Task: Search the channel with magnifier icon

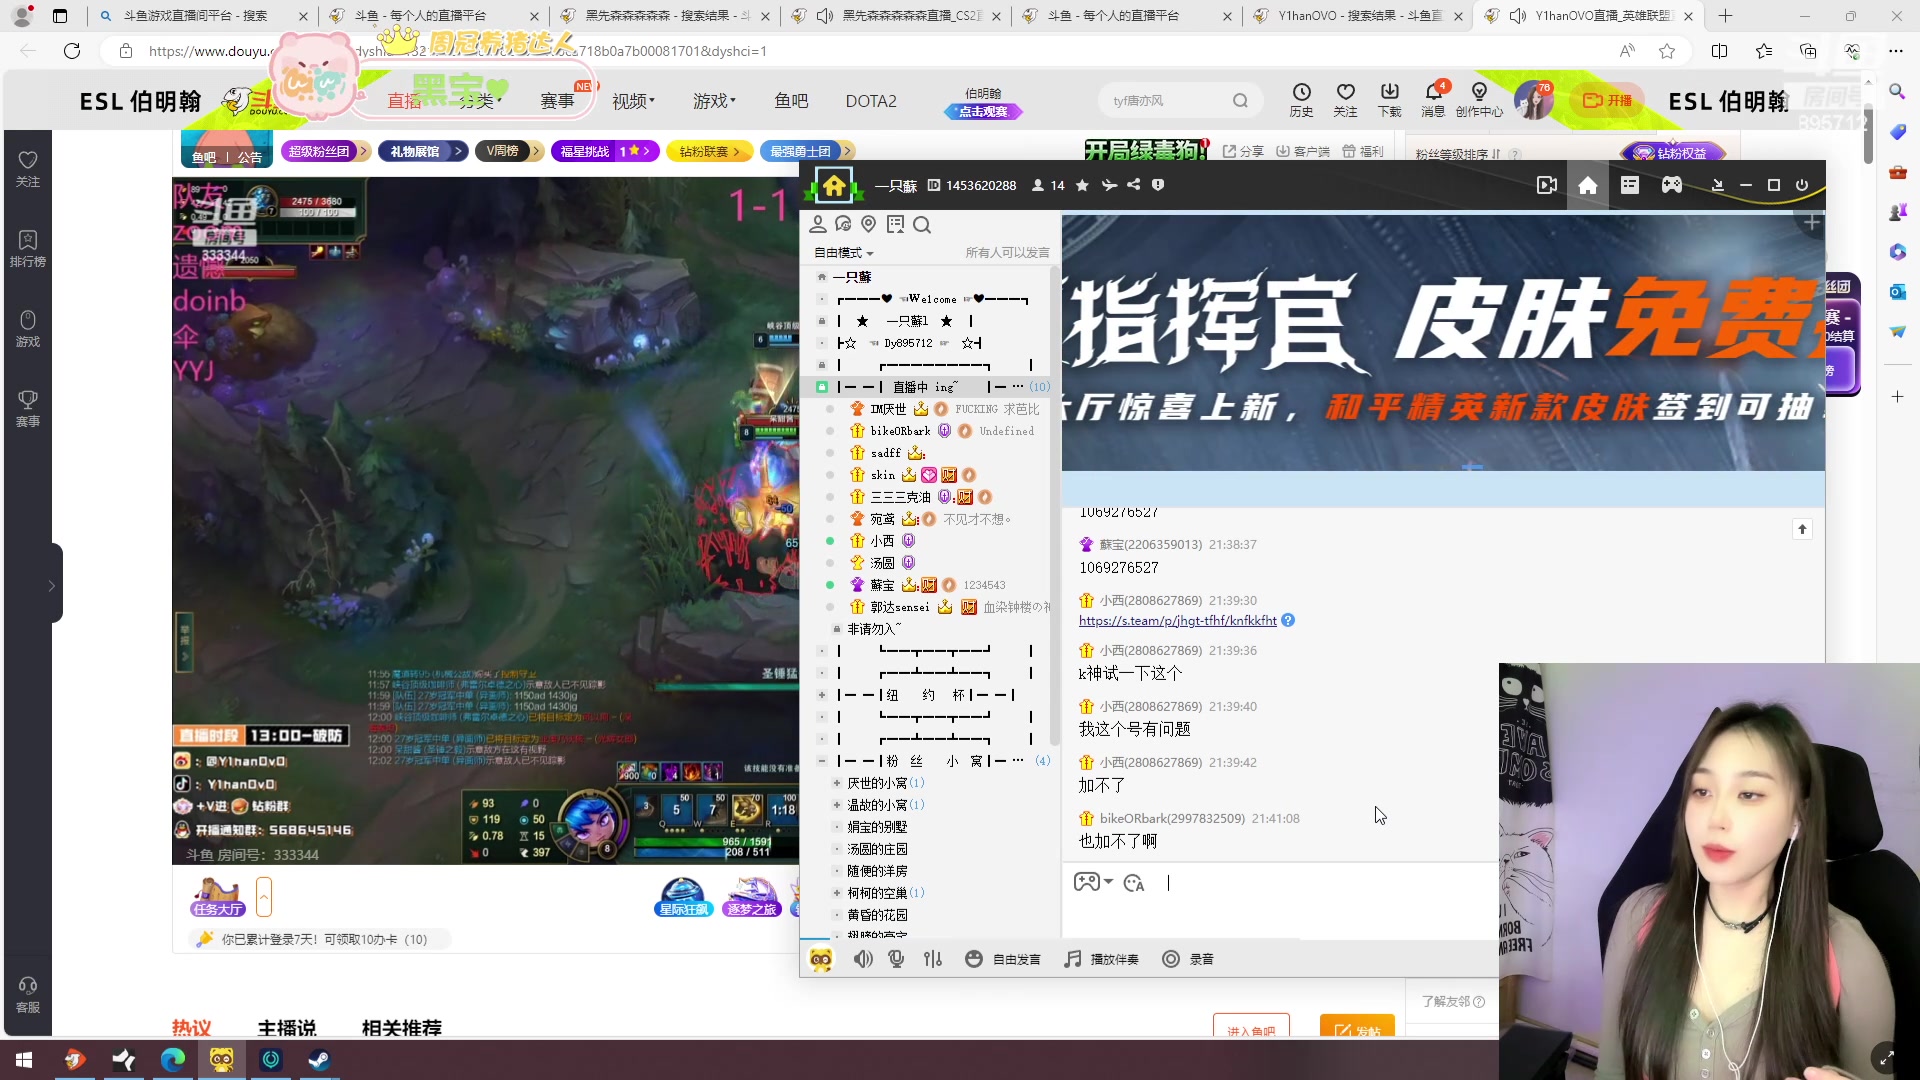Action: click(922, 225)
